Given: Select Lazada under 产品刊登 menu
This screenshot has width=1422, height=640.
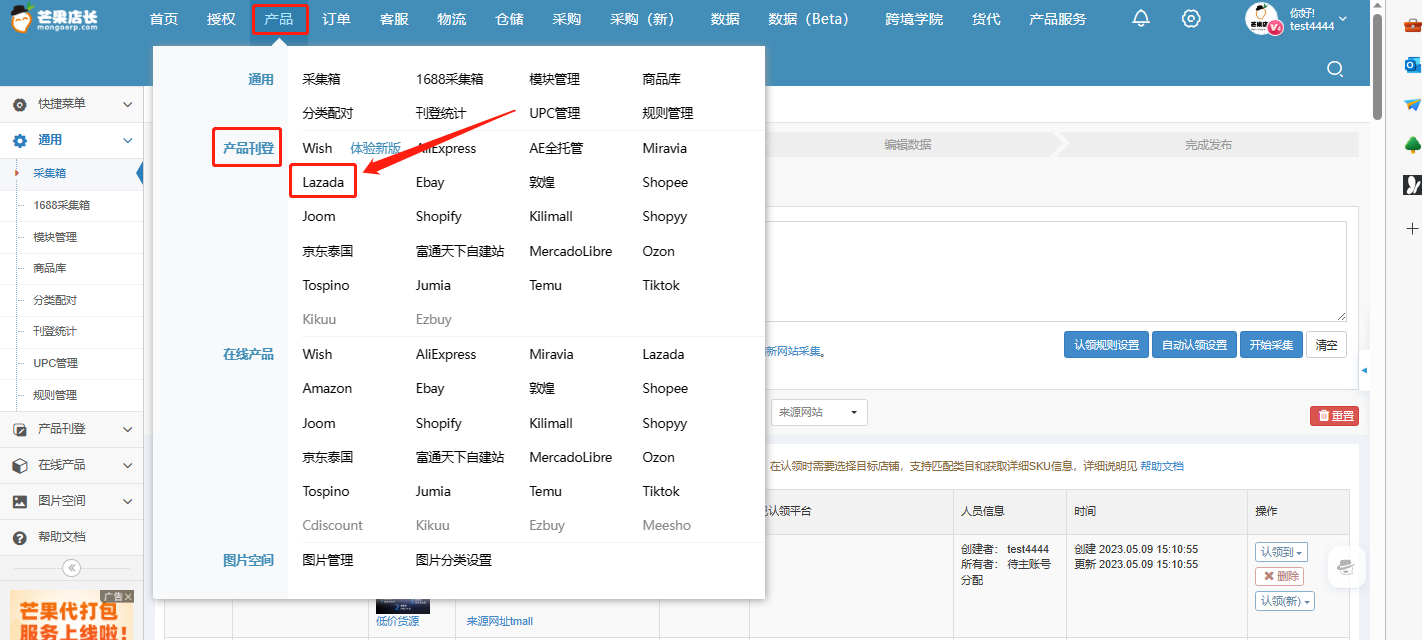Looking at the screenshot, I should click(x=323, y=182).
